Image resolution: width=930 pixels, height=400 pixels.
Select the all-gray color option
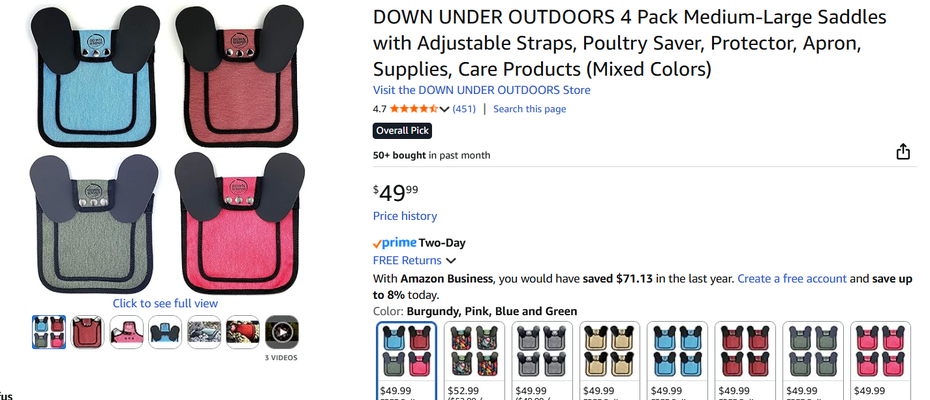(x=542, y=351)
